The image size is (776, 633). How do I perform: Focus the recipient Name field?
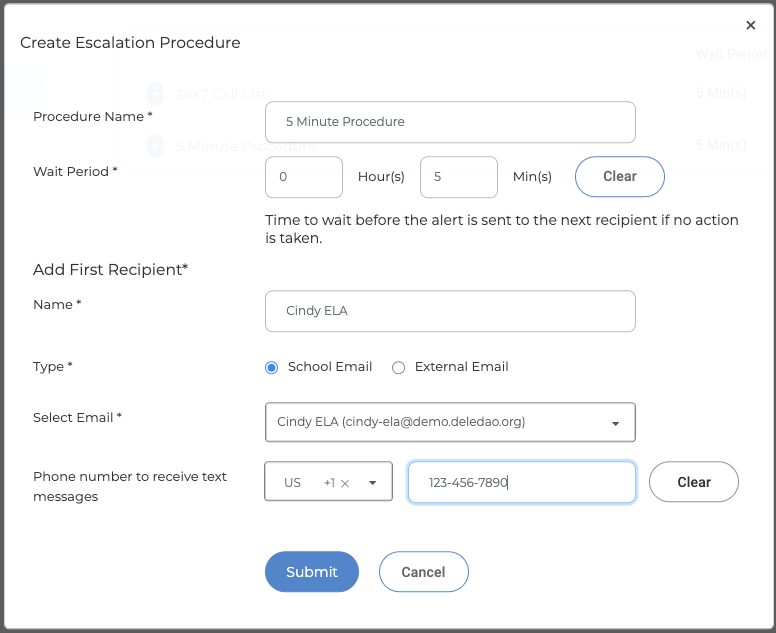450,311
